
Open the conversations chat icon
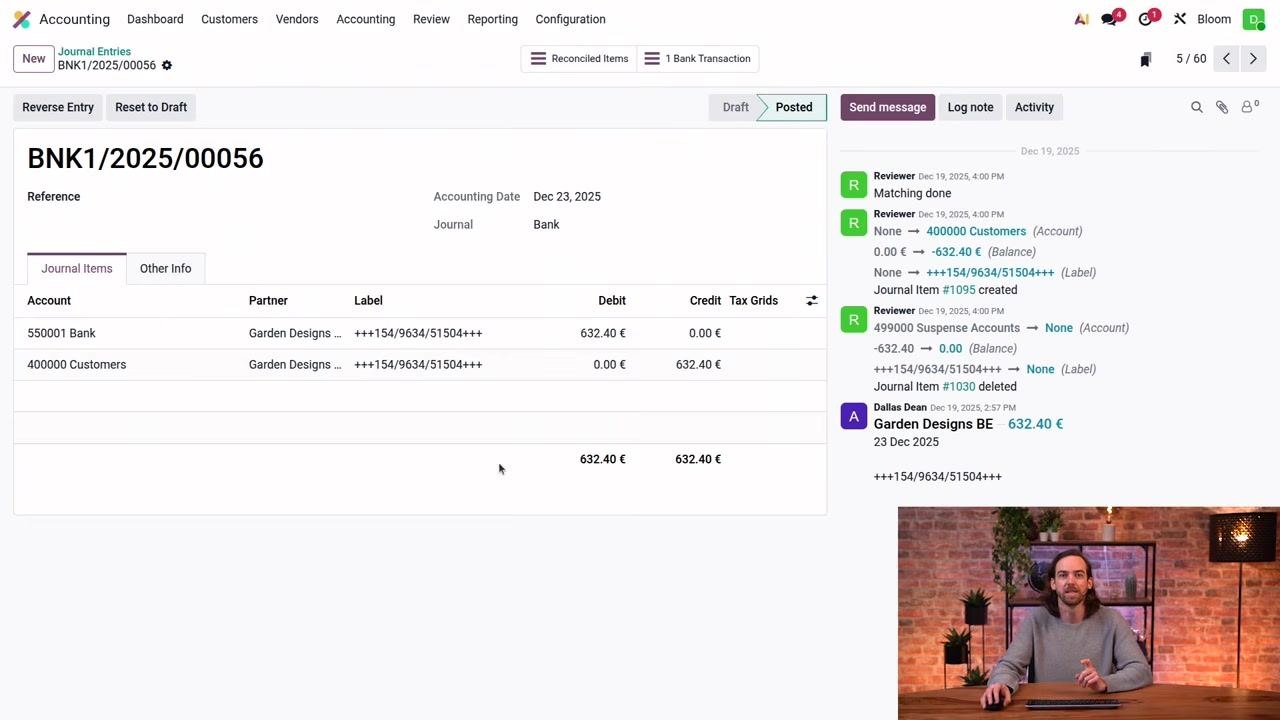[1109, 19]
